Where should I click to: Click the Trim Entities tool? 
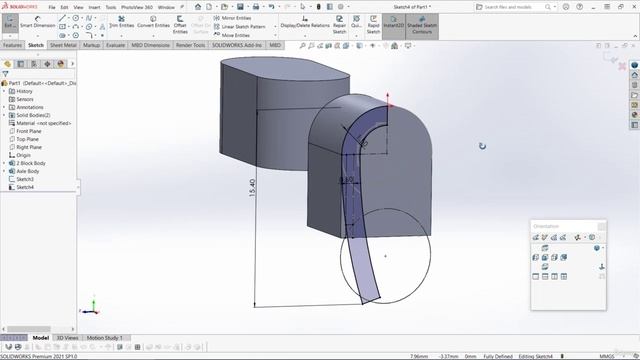pos(121,22)
